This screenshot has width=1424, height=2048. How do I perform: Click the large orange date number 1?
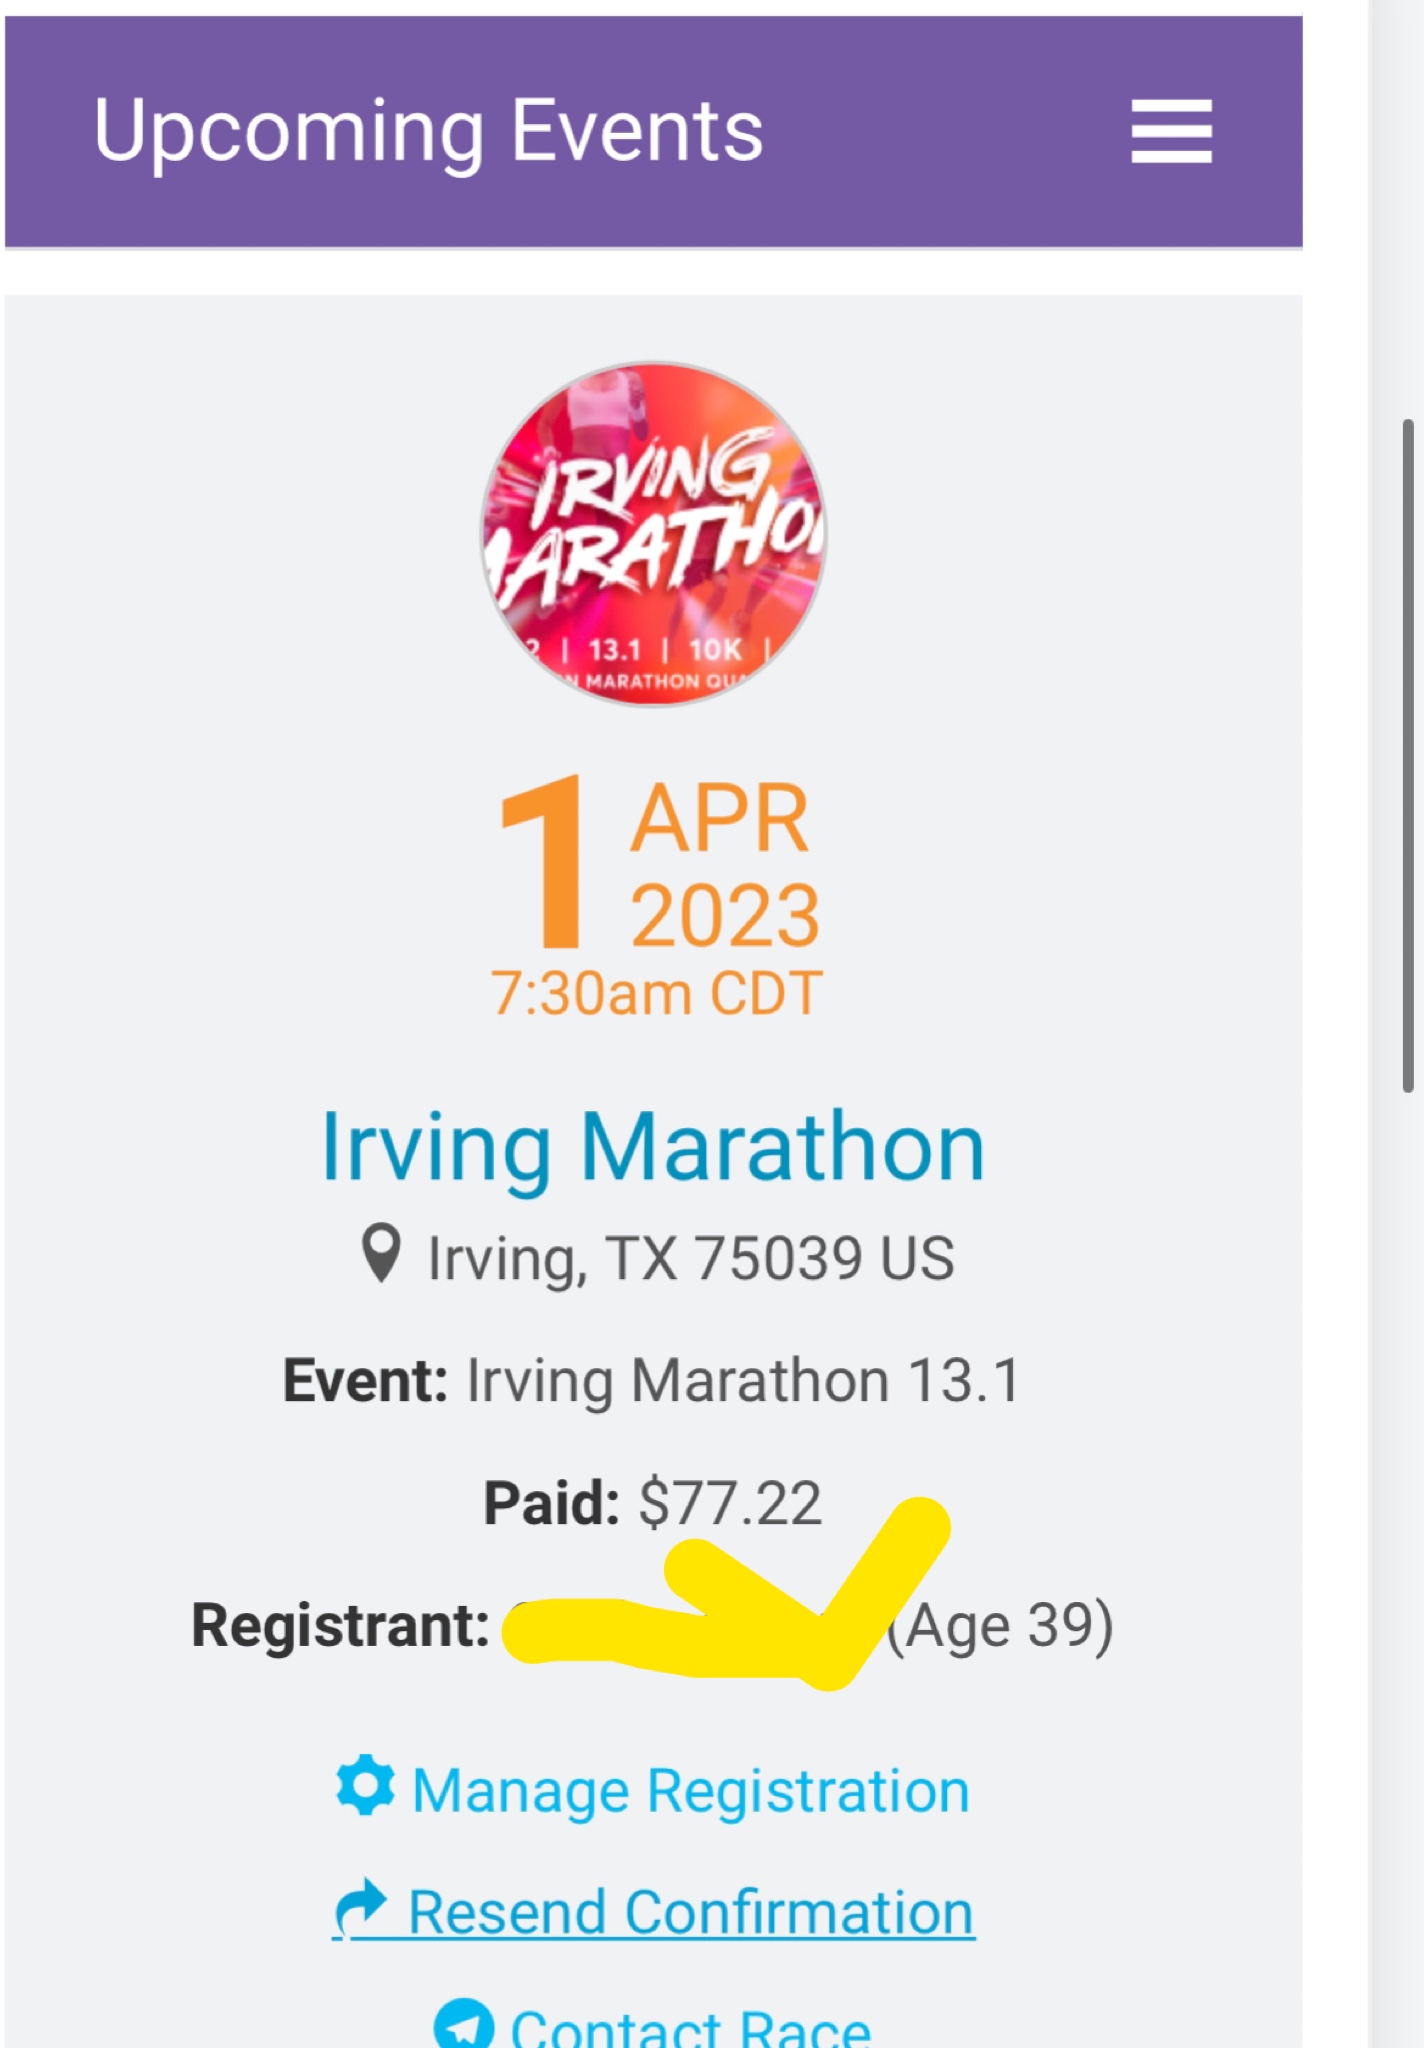(x=542, y=862)
